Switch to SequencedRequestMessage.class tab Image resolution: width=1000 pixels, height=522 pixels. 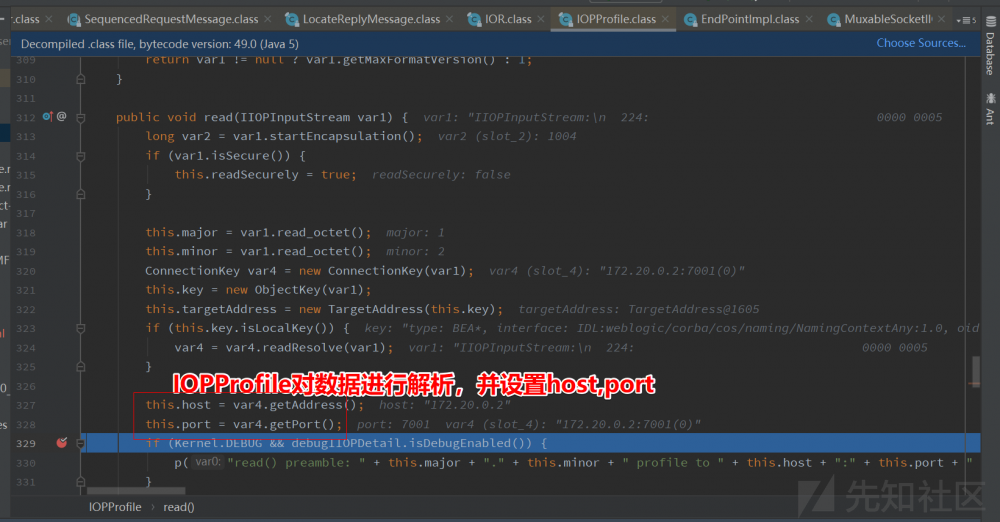tap(171, 19)
